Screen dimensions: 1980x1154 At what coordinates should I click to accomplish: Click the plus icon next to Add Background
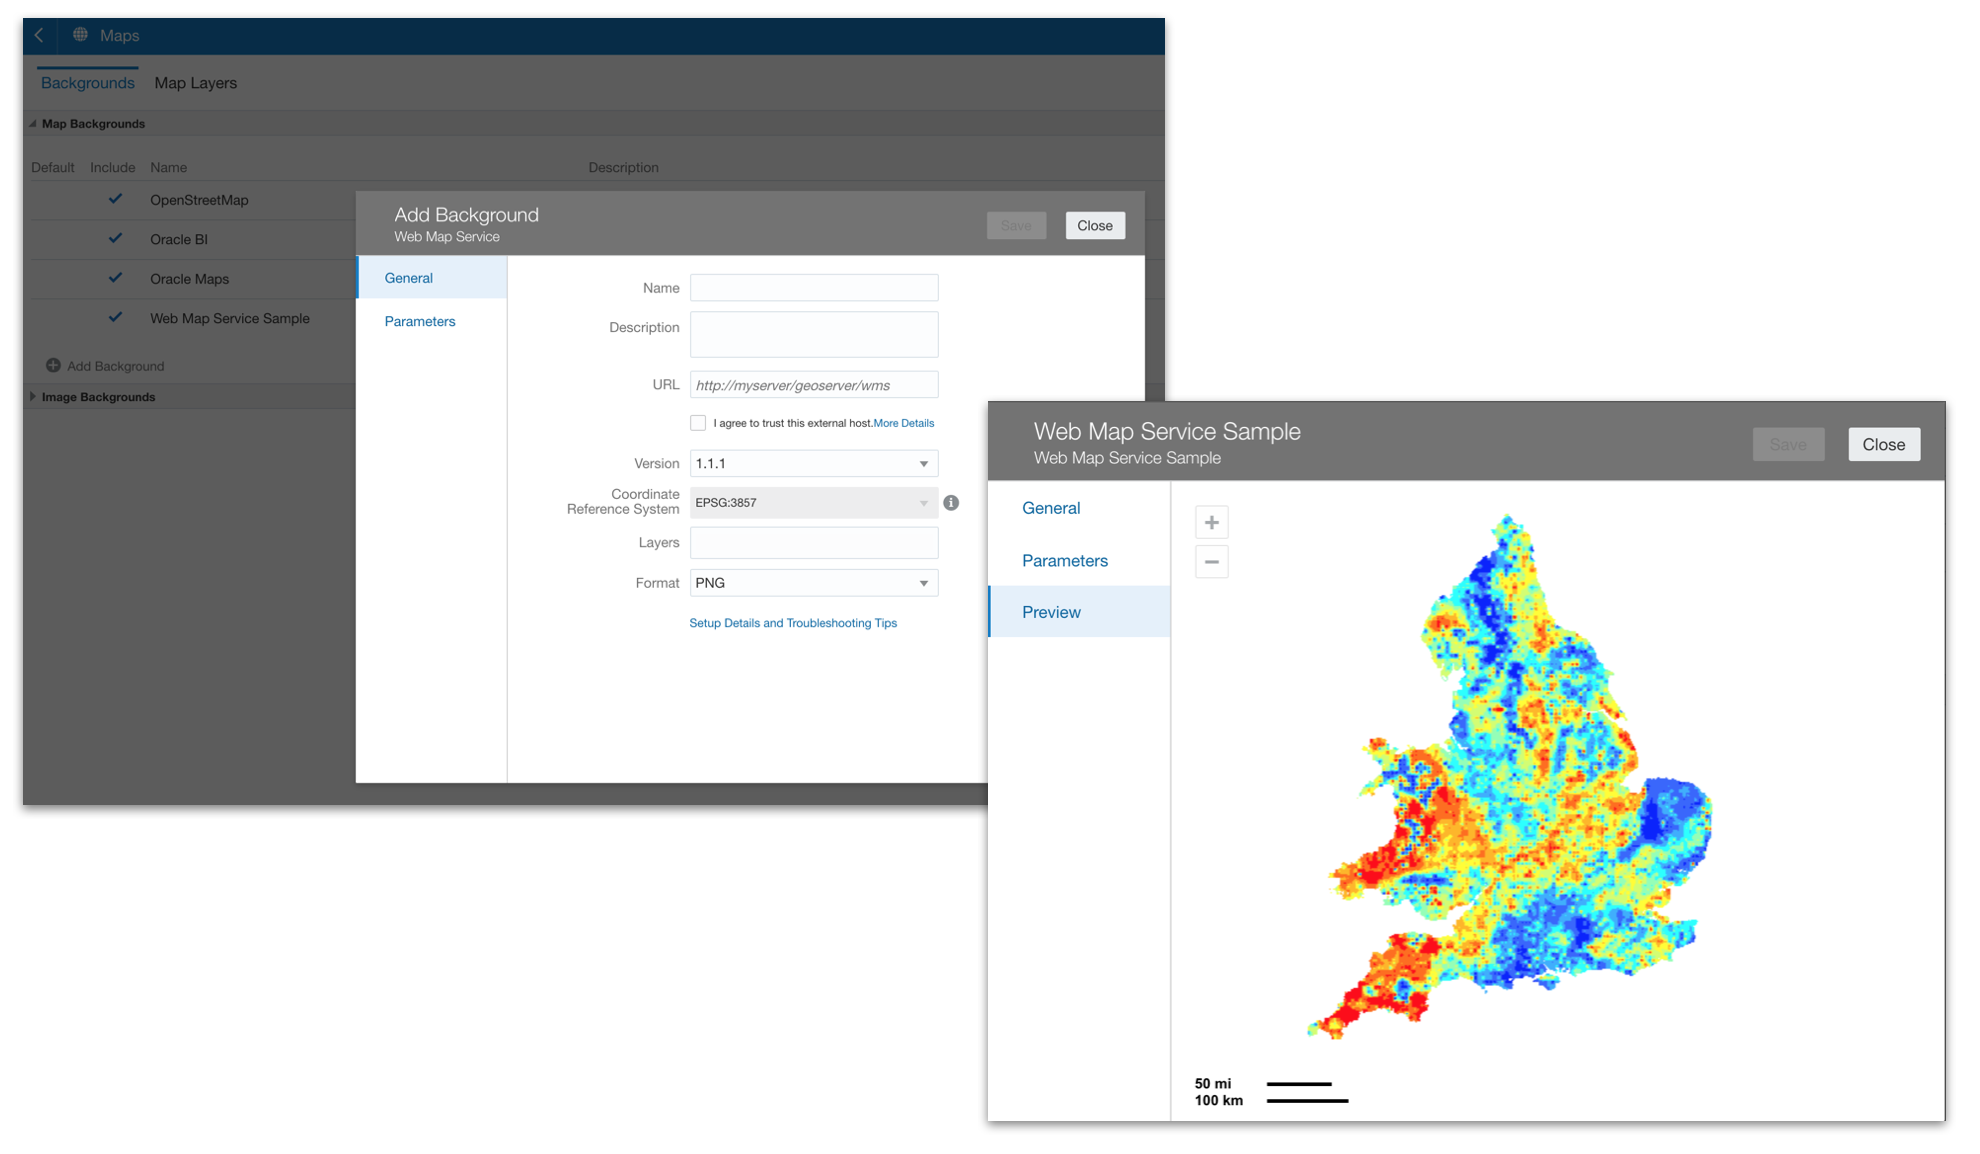tap(53, 366)
